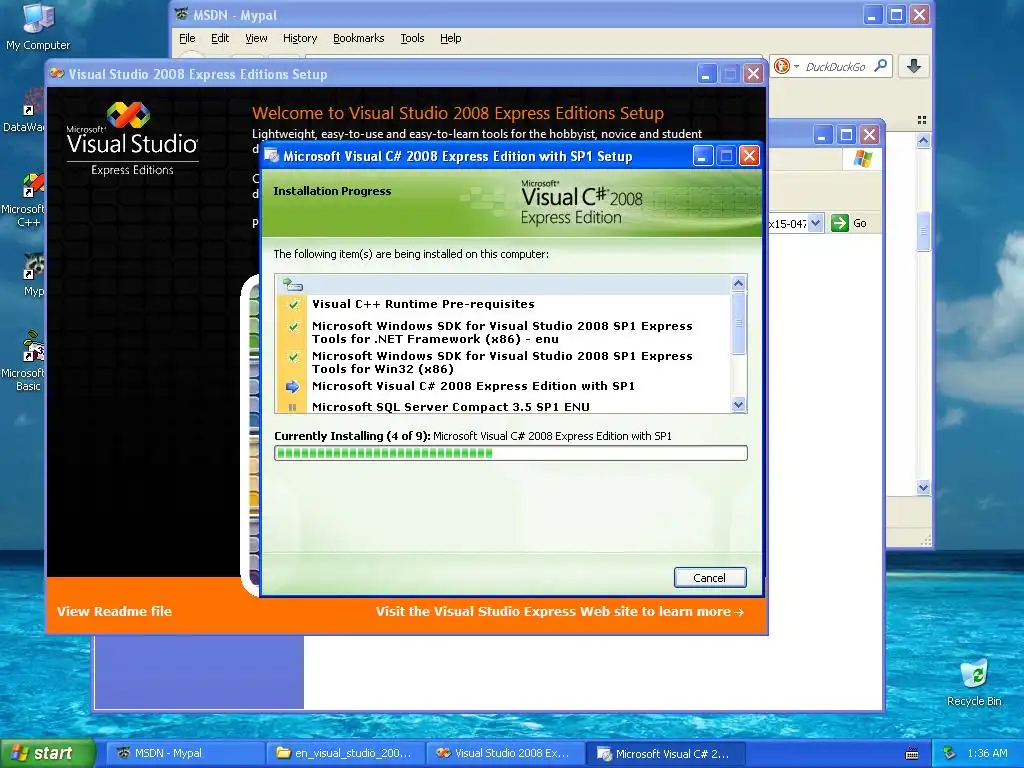Minimize the Visual C# Setup dialog
The width and height of the screenshot is (1024, 768).
click(703, 155)
